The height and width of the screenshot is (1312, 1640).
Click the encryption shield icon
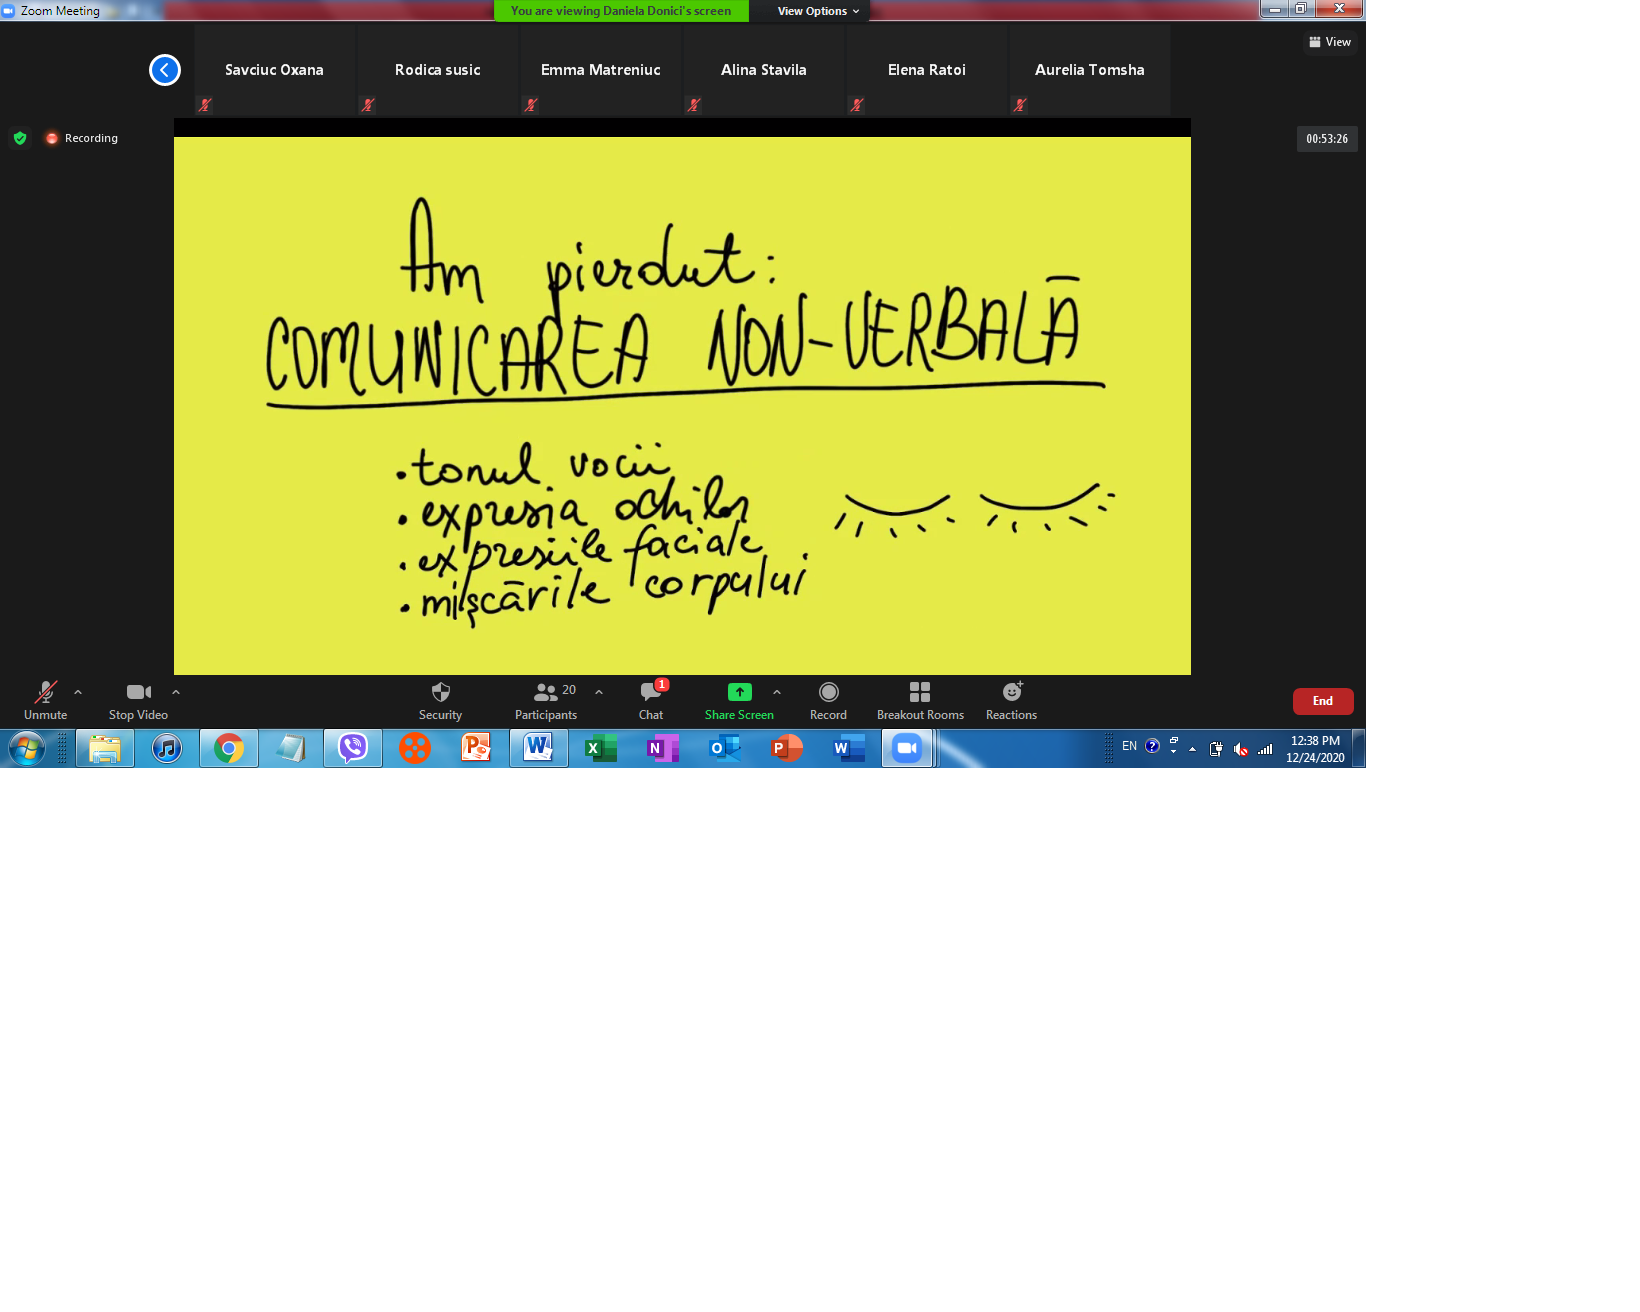20,138
